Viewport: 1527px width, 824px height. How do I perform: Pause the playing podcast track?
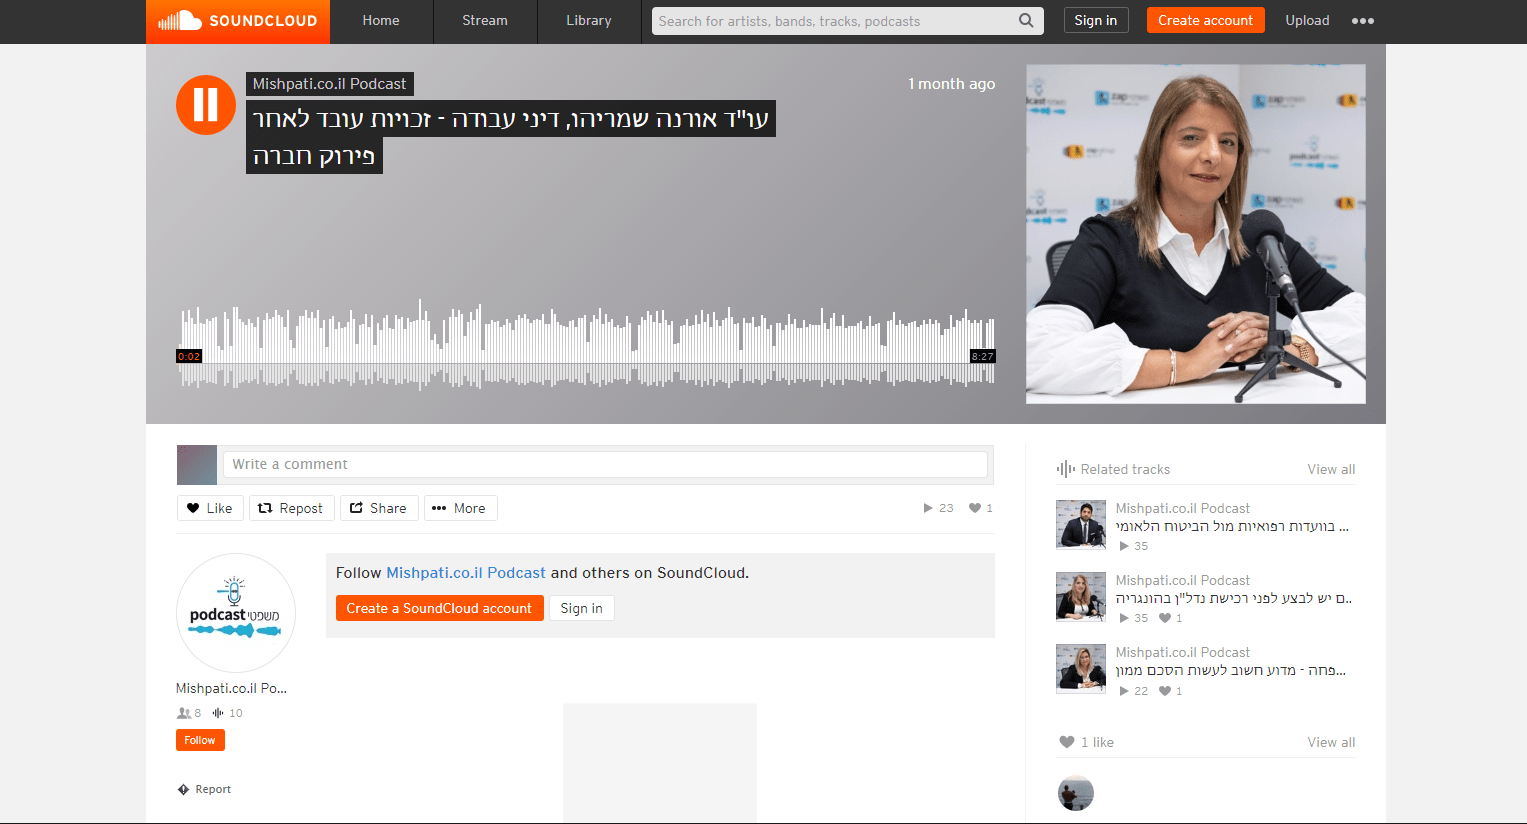pyautogui.click(x=205, y=105)
